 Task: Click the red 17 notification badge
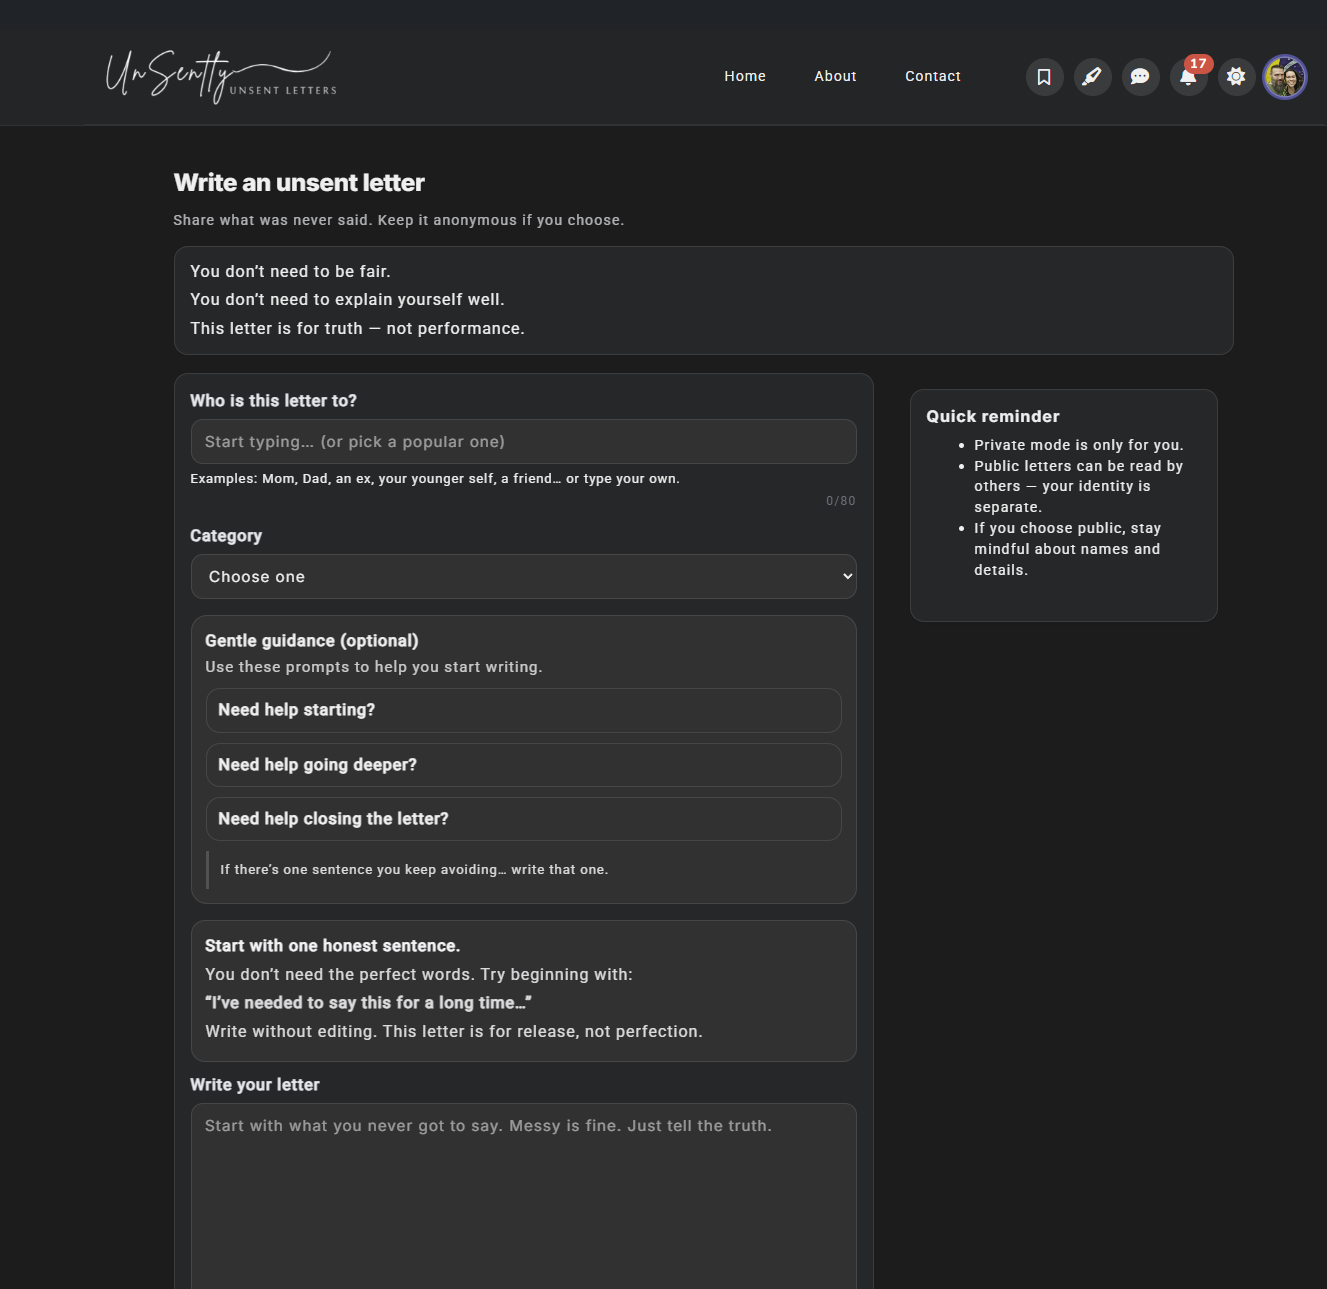pos(1198,64)
